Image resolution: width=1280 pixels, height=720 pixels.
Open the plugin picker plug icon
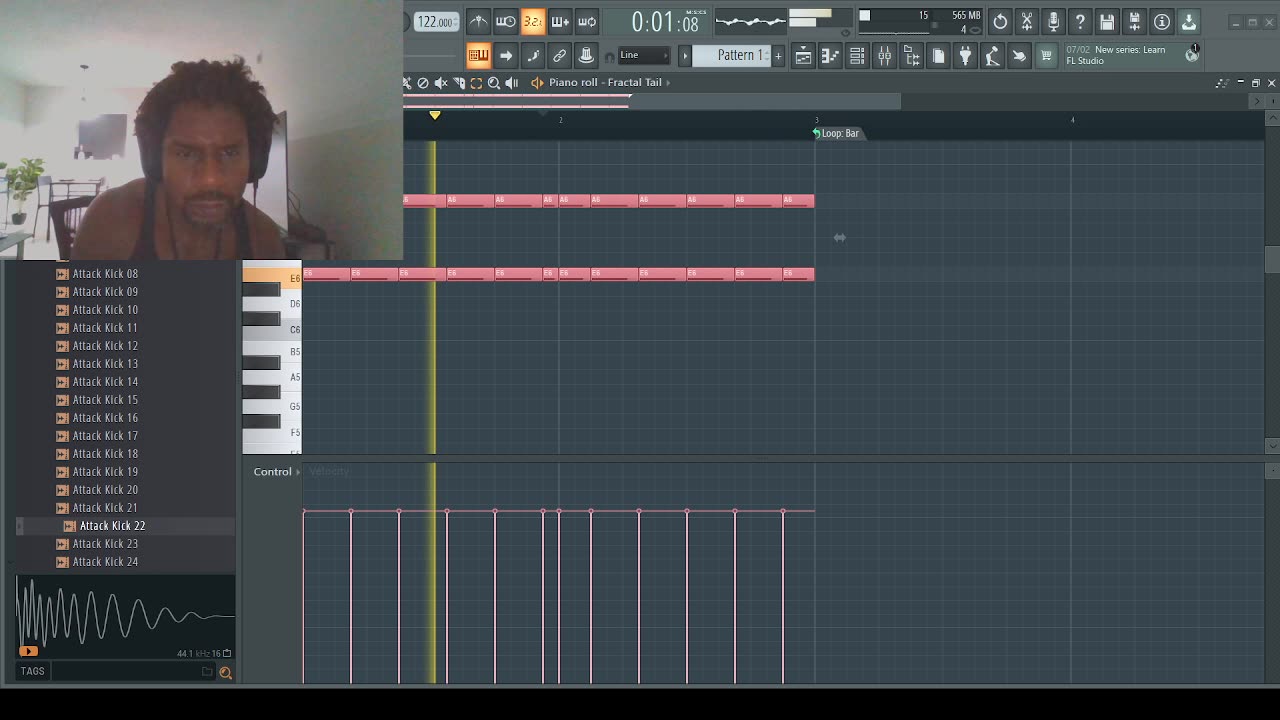point(965,56)
